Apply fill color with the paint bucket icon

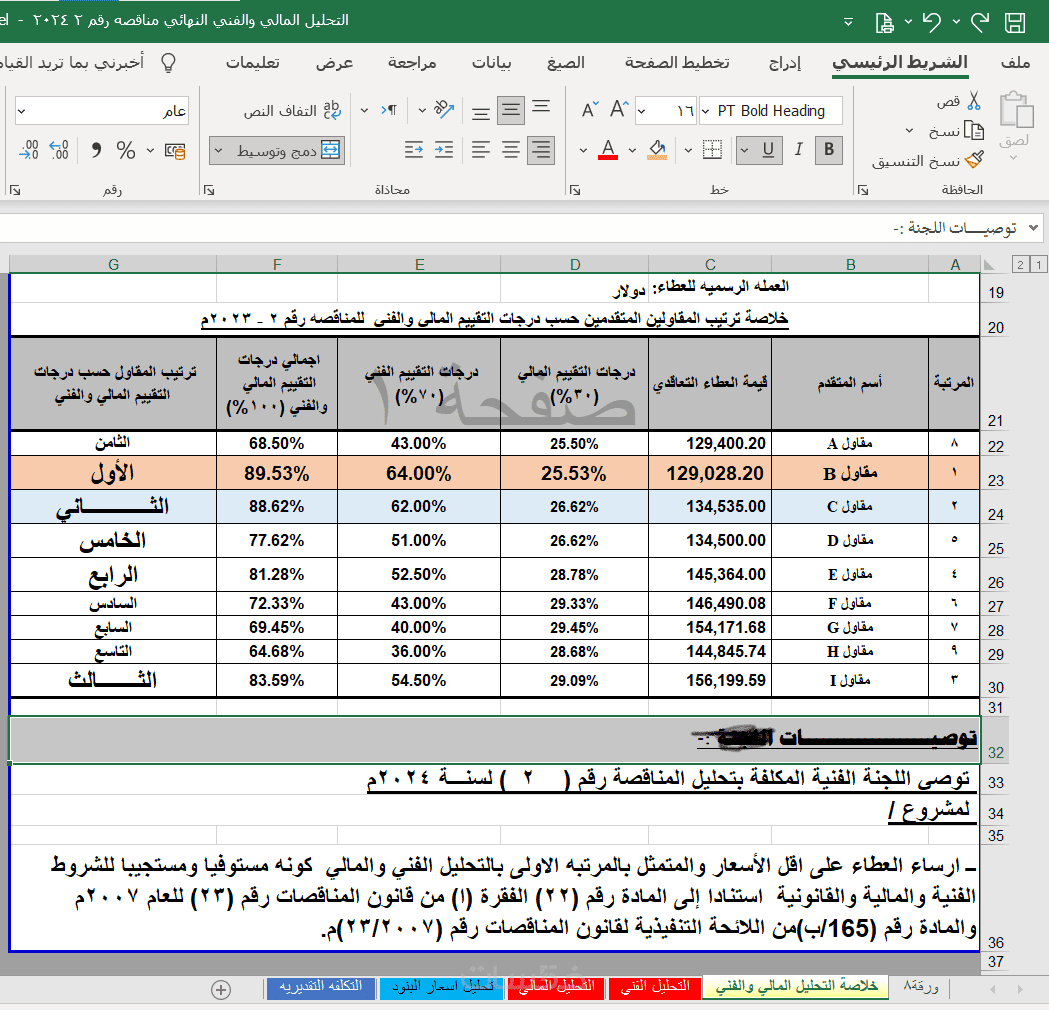point(657,150)
